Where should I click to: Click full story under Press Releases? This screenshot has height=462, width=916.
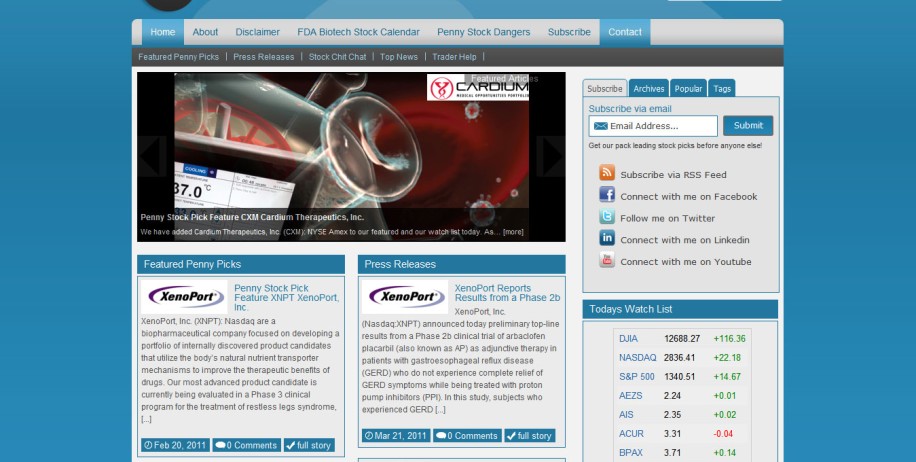click(x=530, y=436)
